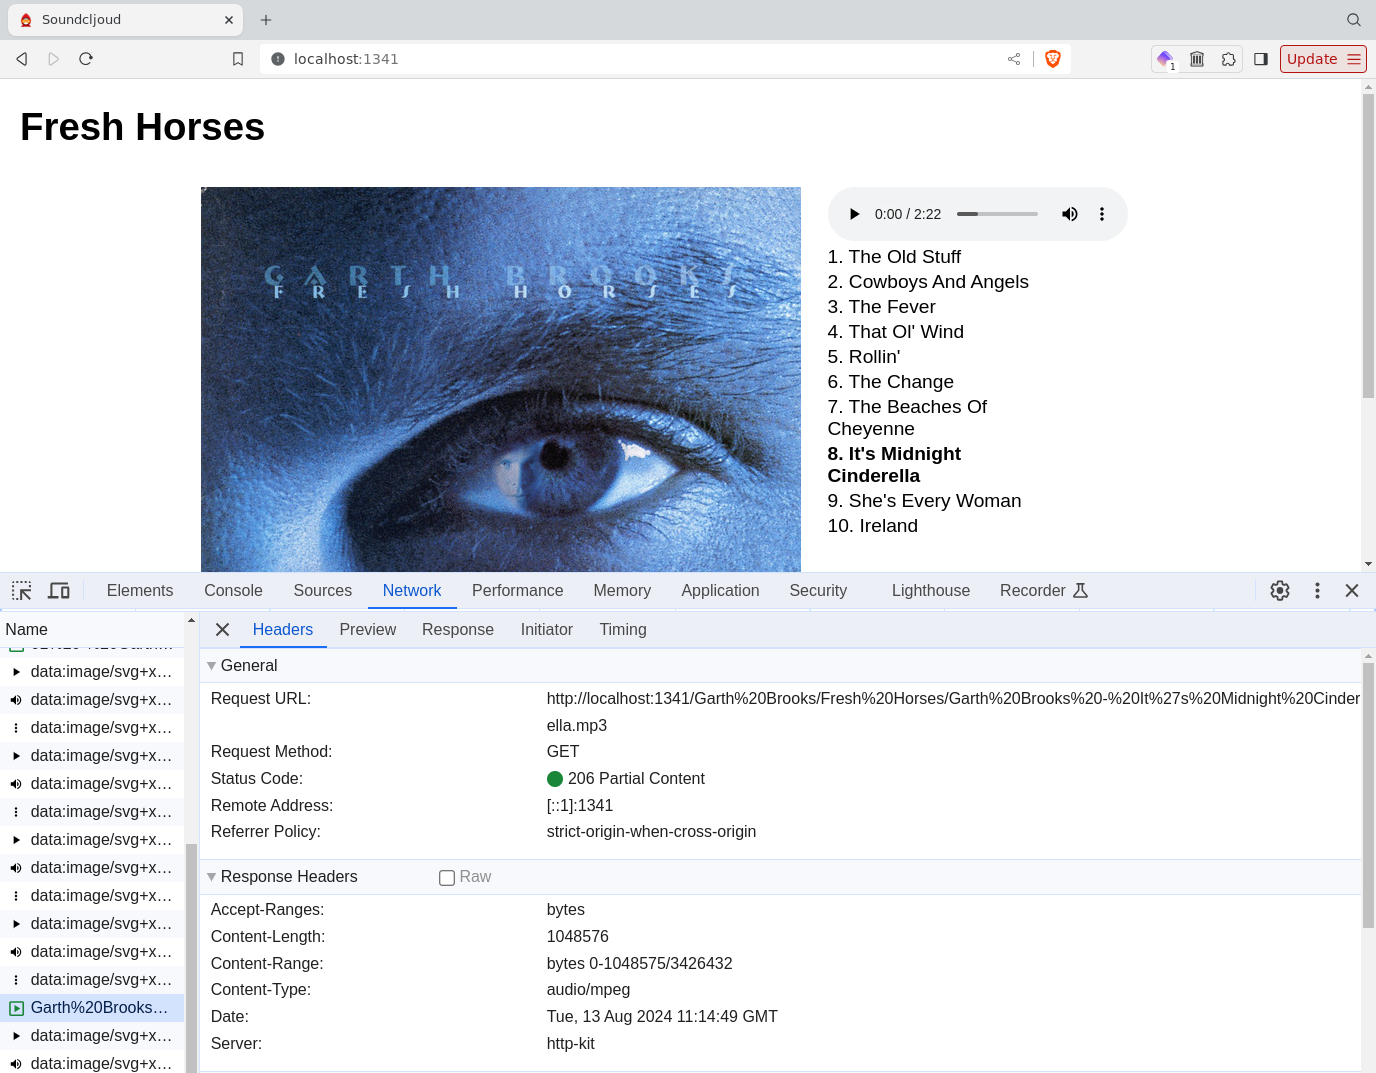
Task: Close the Soundcljoud tab
Action: (x=229, y=20)
